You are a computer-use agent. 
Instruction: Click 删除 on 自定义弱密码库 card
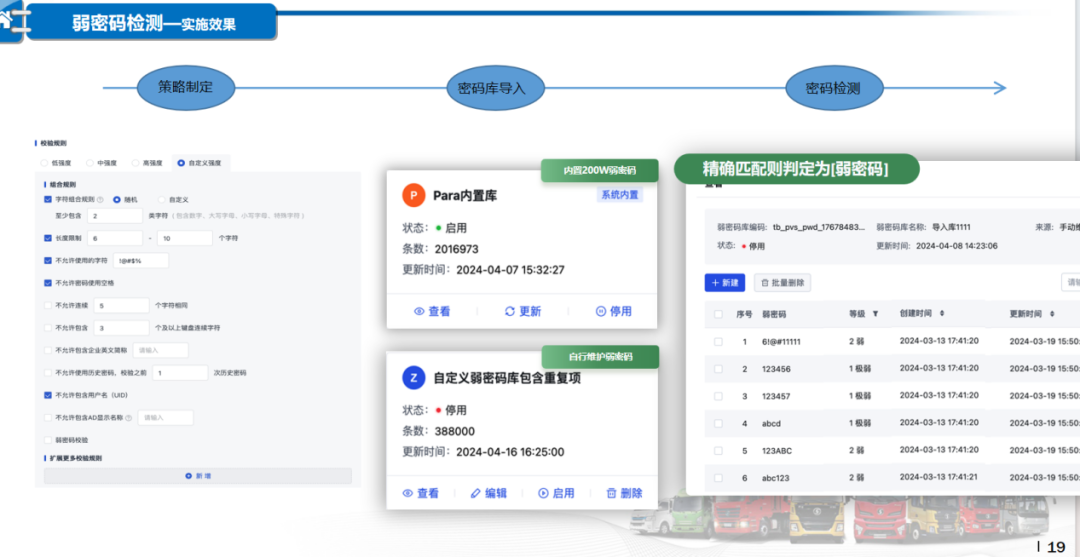pyautogui.click(x=624, y=493)
